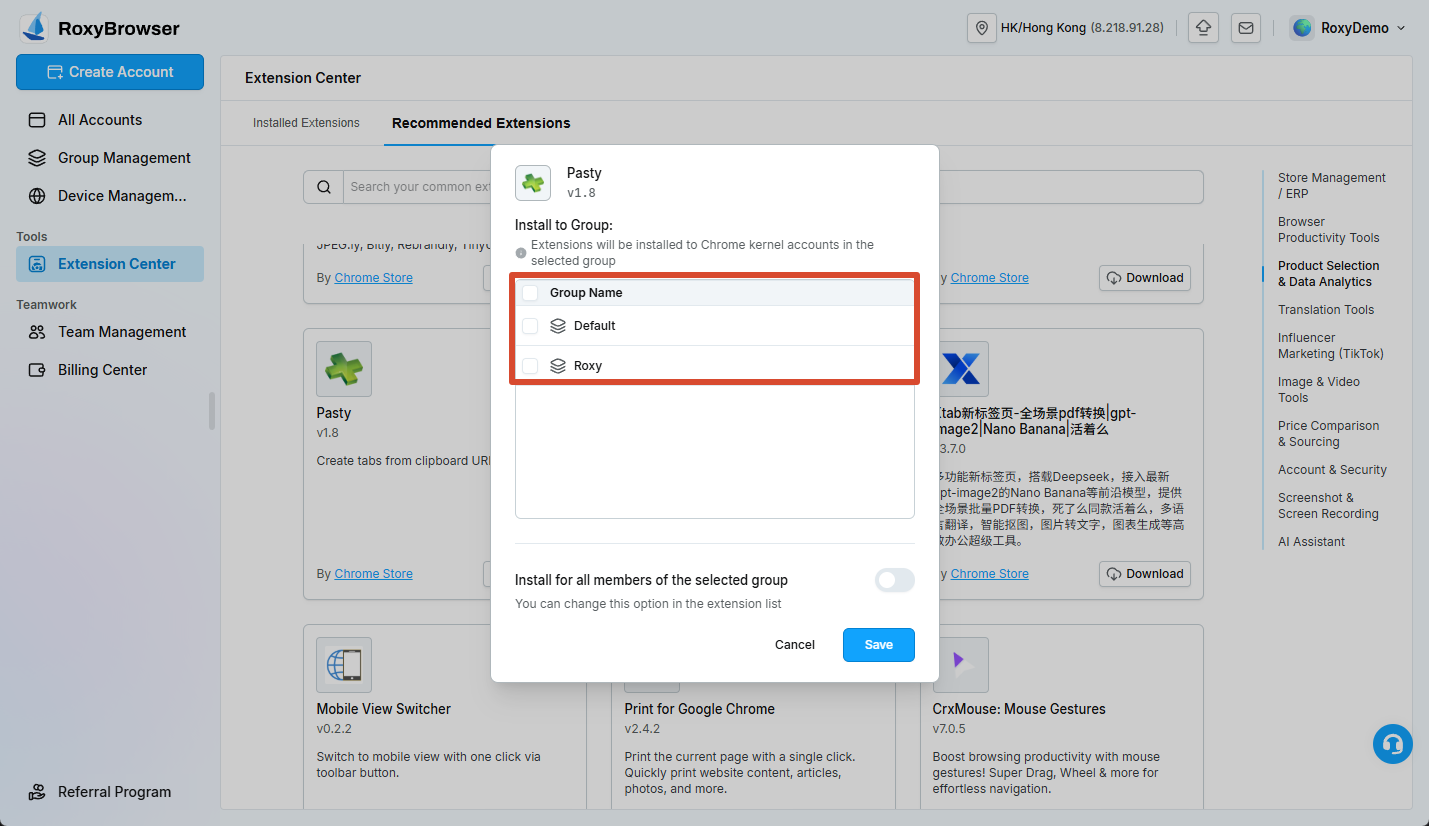Open Chrome Store link on top-left card

coord(373,278)
